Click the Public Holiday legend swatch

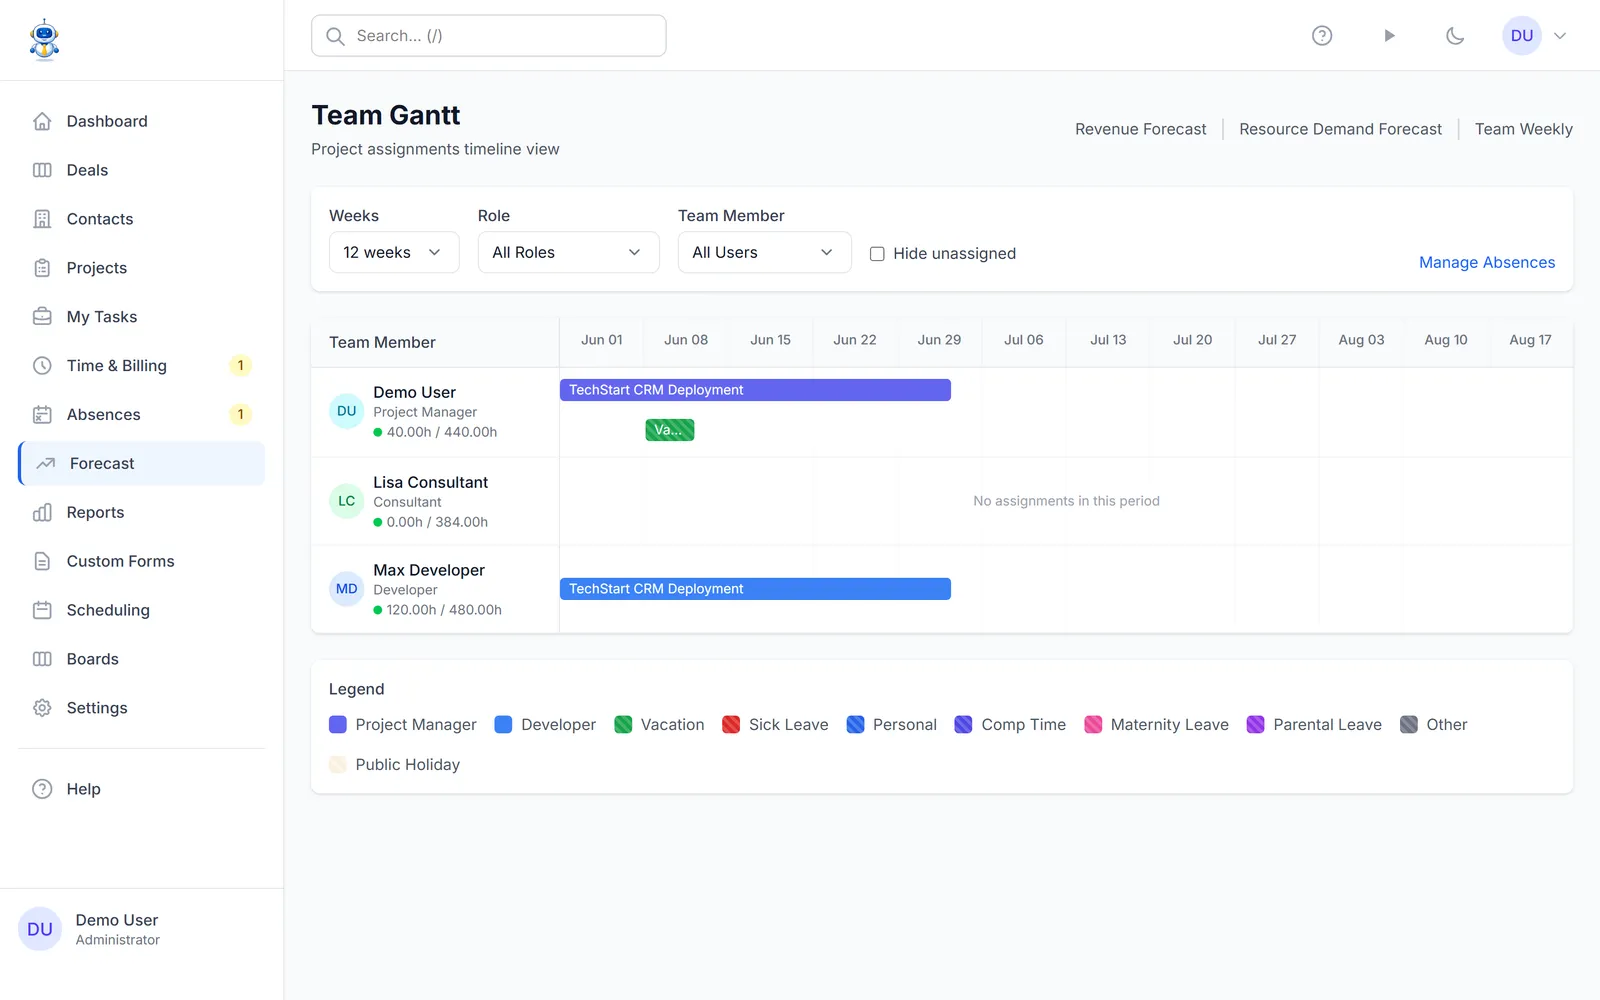338,765
